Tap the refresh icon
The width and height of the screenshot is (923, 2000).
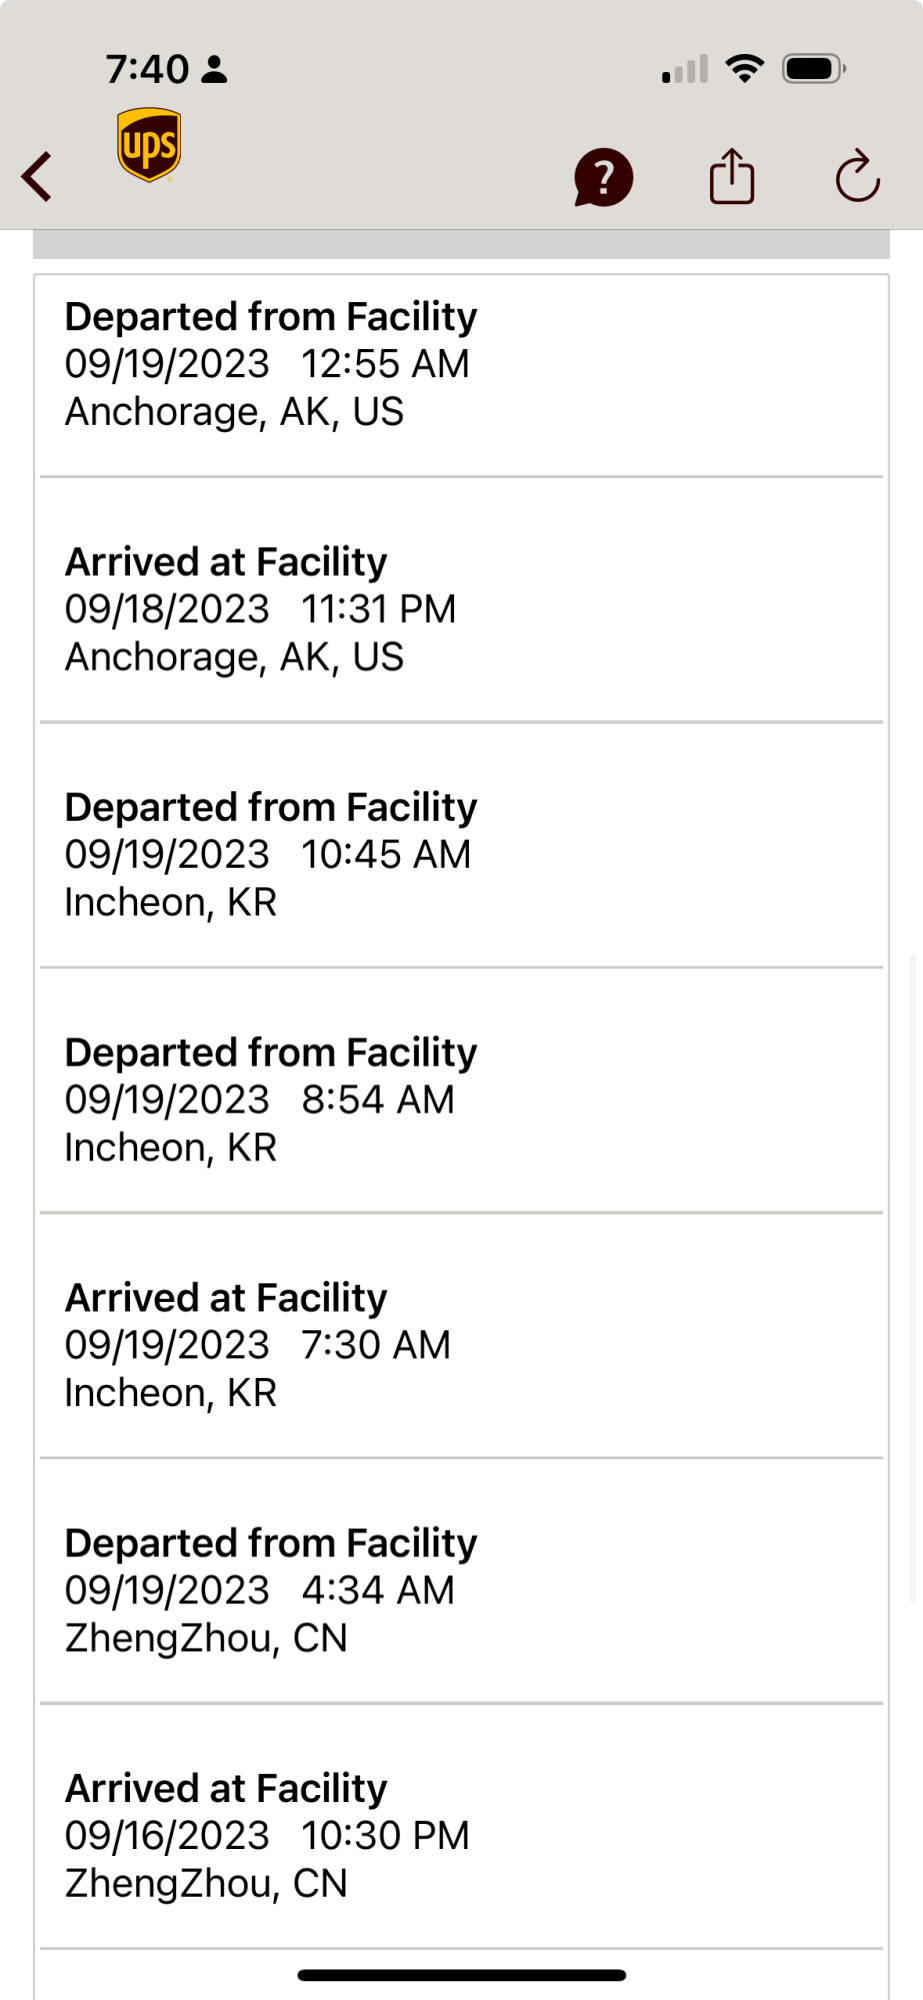click(x=857, y=177)
